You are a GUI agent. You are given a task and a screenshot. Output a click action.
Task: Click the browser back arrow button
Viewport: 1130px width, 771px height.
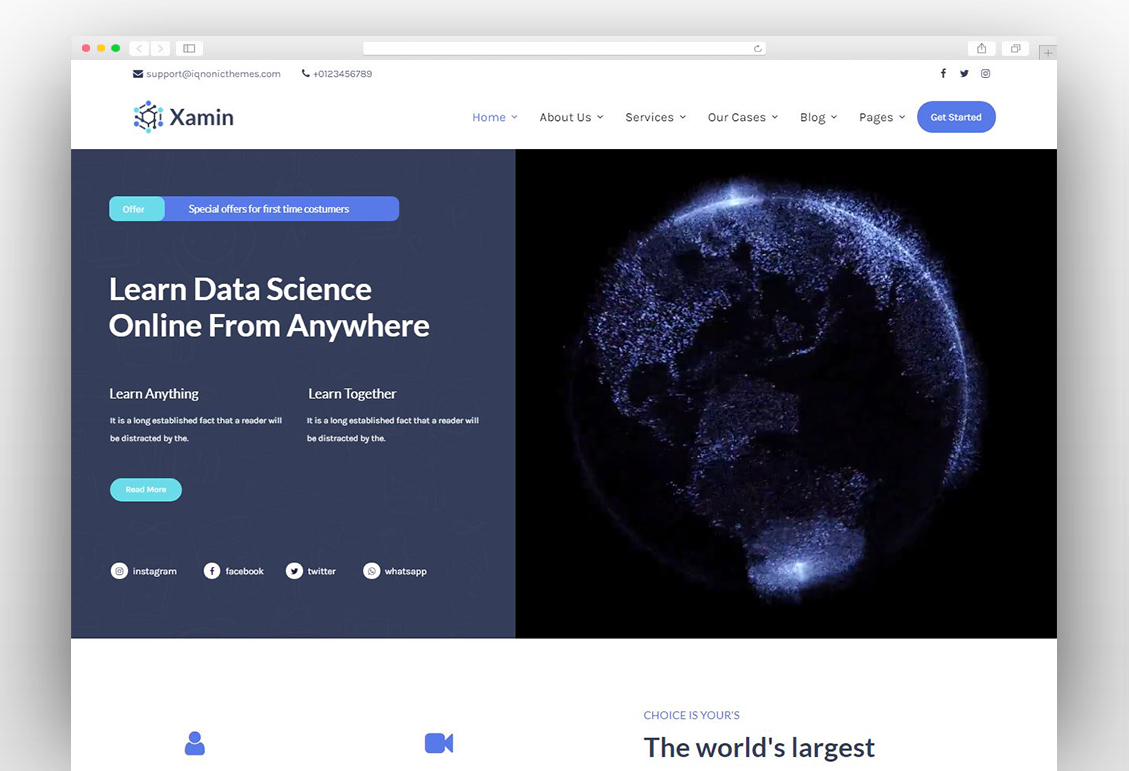point(139,48)
